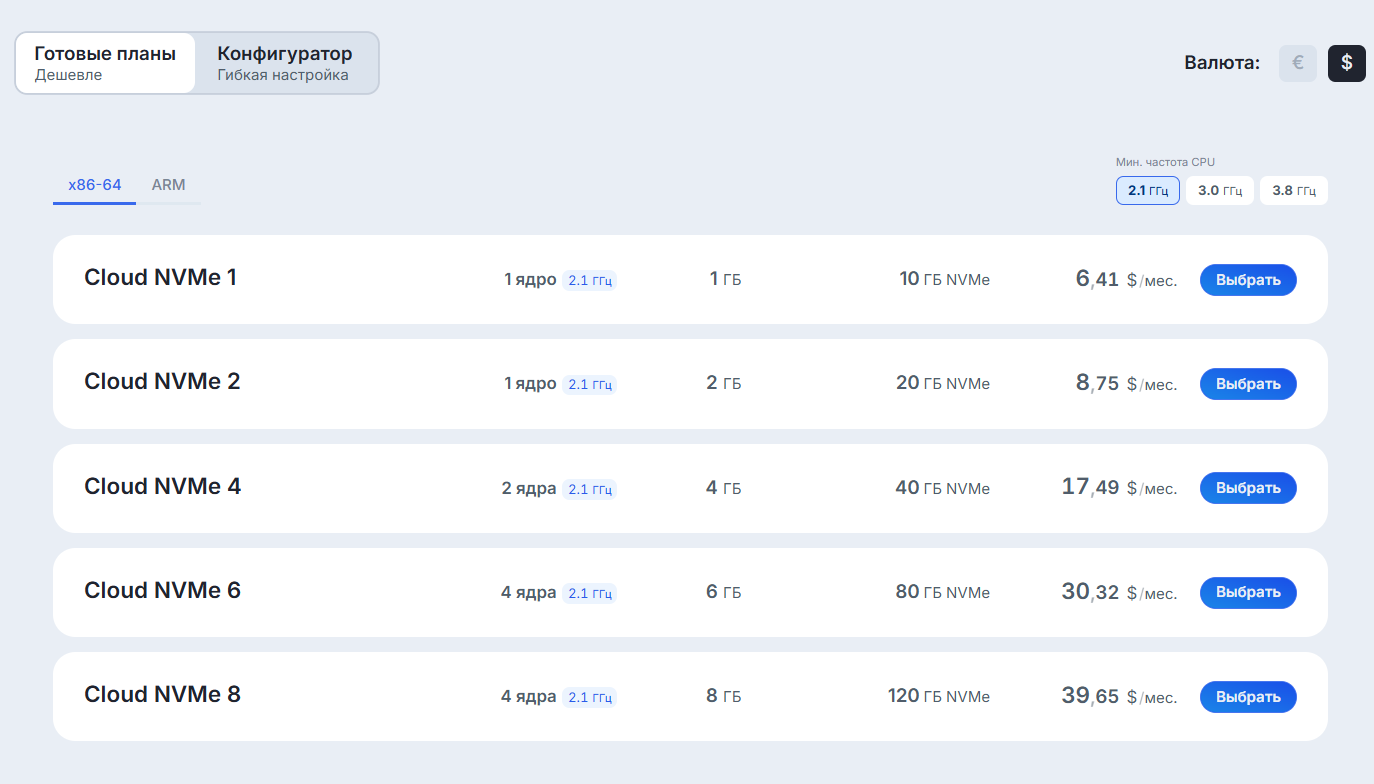Image resolution: width=1374 pixels, height=784 pixels.
Task: Set minimum CPU frequency to 3.8 GHz
Action: click(x=1294, y=190)
